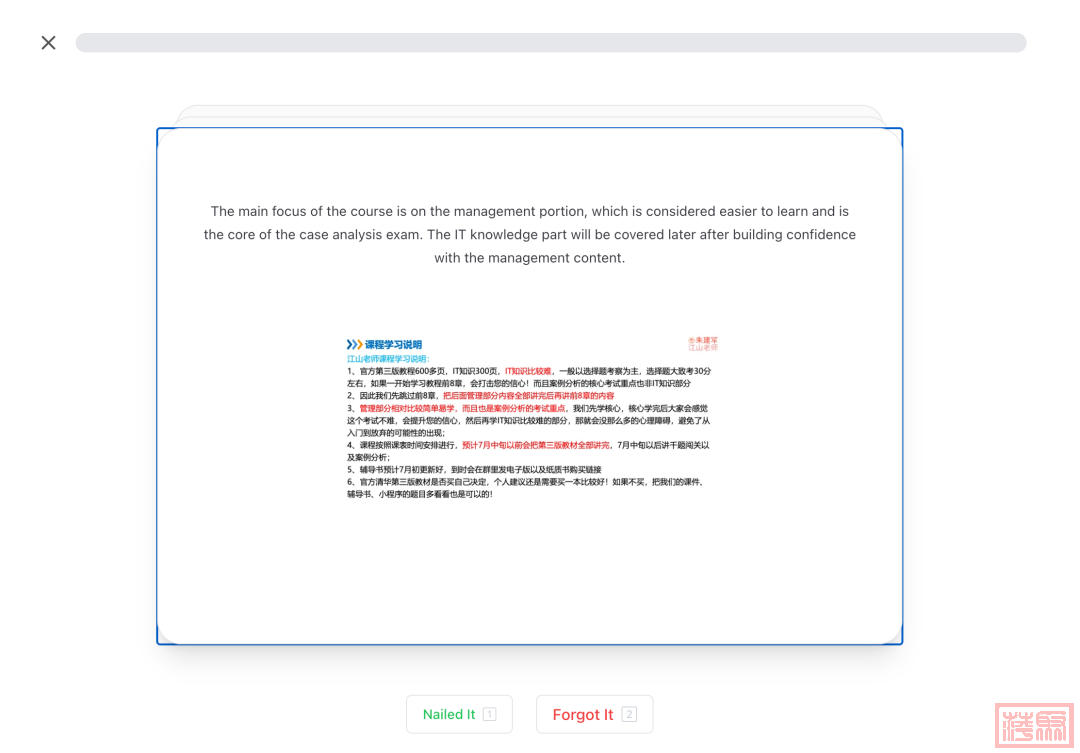Screen dimensions: 1080x753
Task: Click the review progress bar at top
Action: 550,42
